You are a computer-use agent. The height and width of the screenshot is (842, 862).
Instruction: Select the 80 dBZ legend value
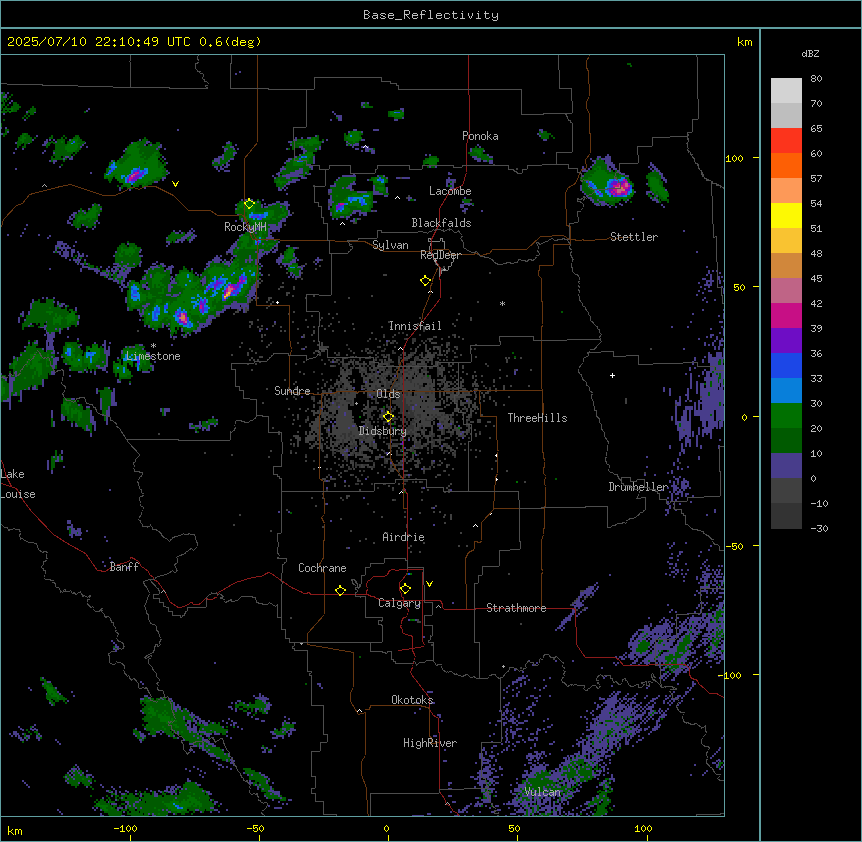tap(816, 79)
